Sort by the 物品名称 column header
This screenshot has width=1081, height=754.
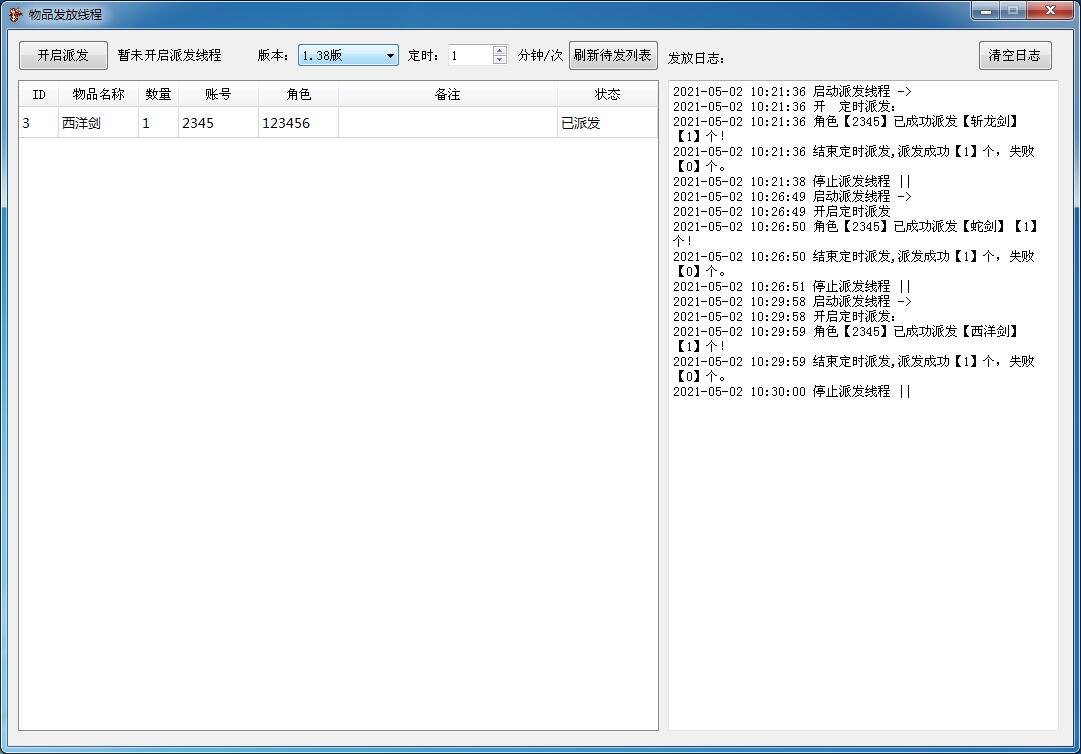click(x=99, y=94)
